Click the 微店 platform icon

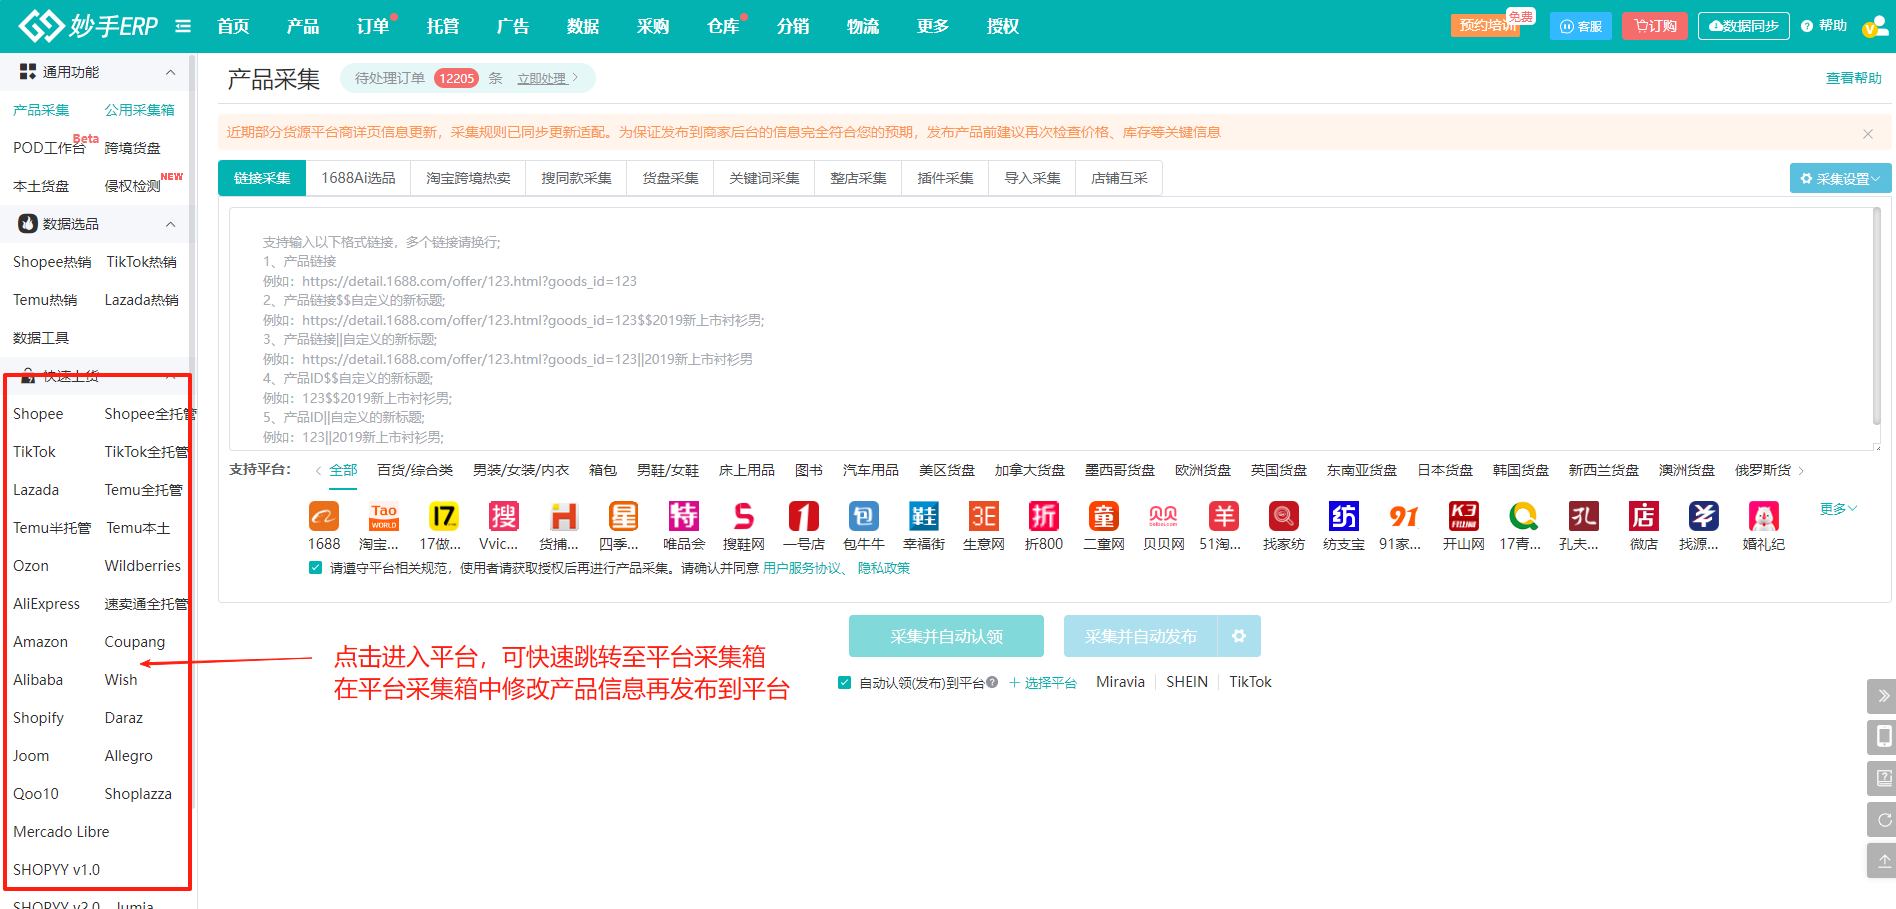(x=1644, y=516)
